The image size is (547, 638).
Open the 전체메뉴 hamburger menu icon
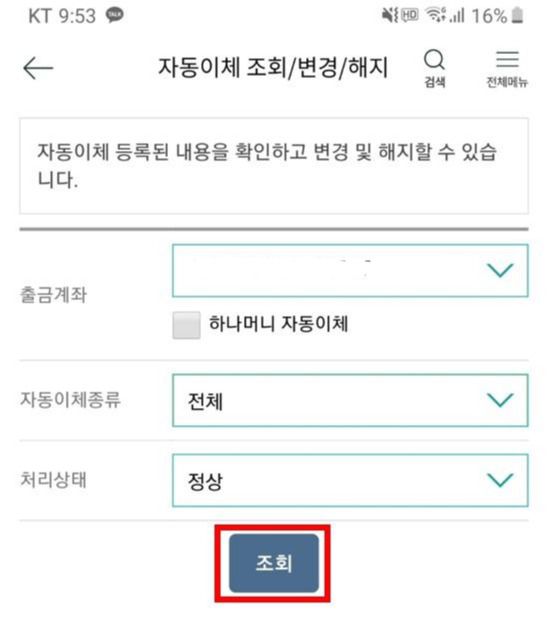tap(507, 59)
